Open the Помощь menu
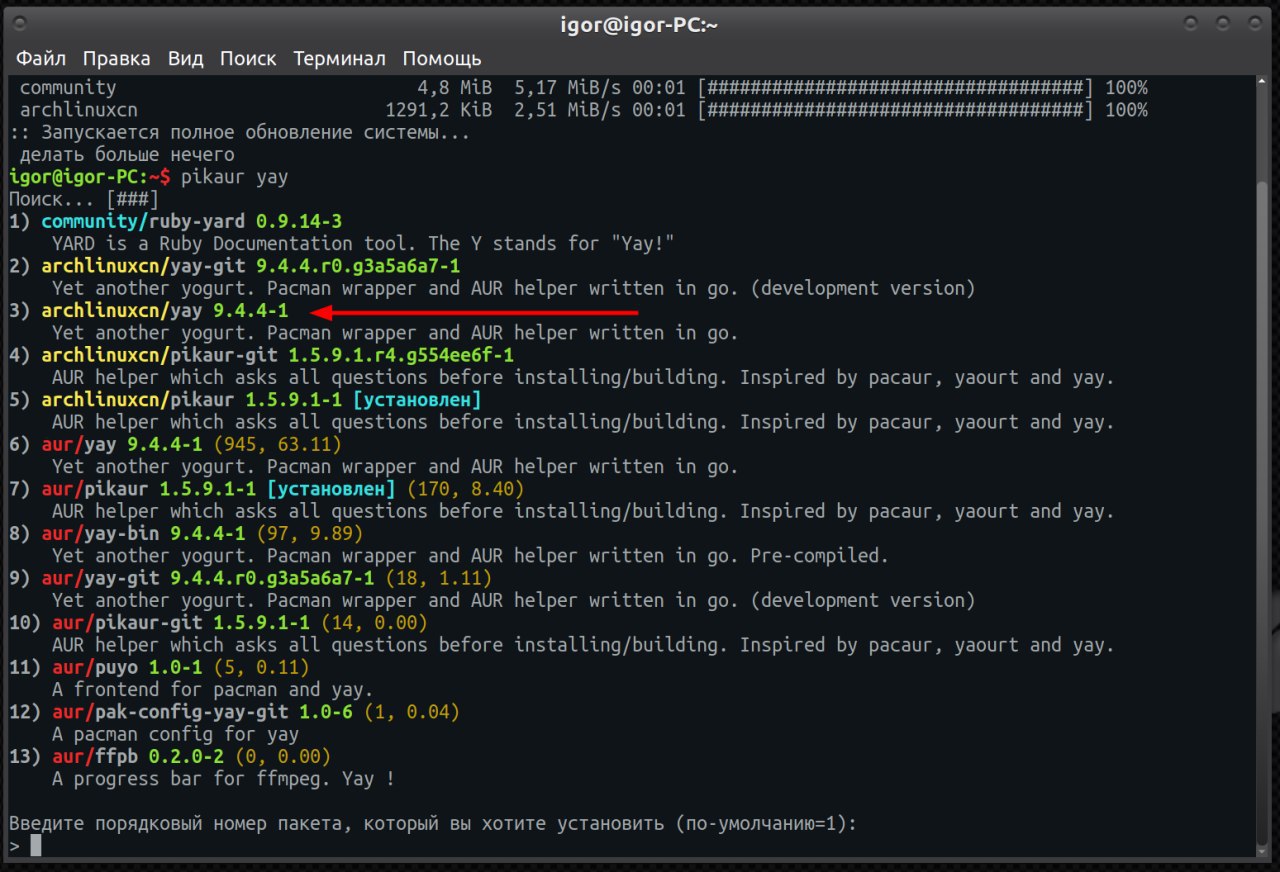 (x=442, y=58)
